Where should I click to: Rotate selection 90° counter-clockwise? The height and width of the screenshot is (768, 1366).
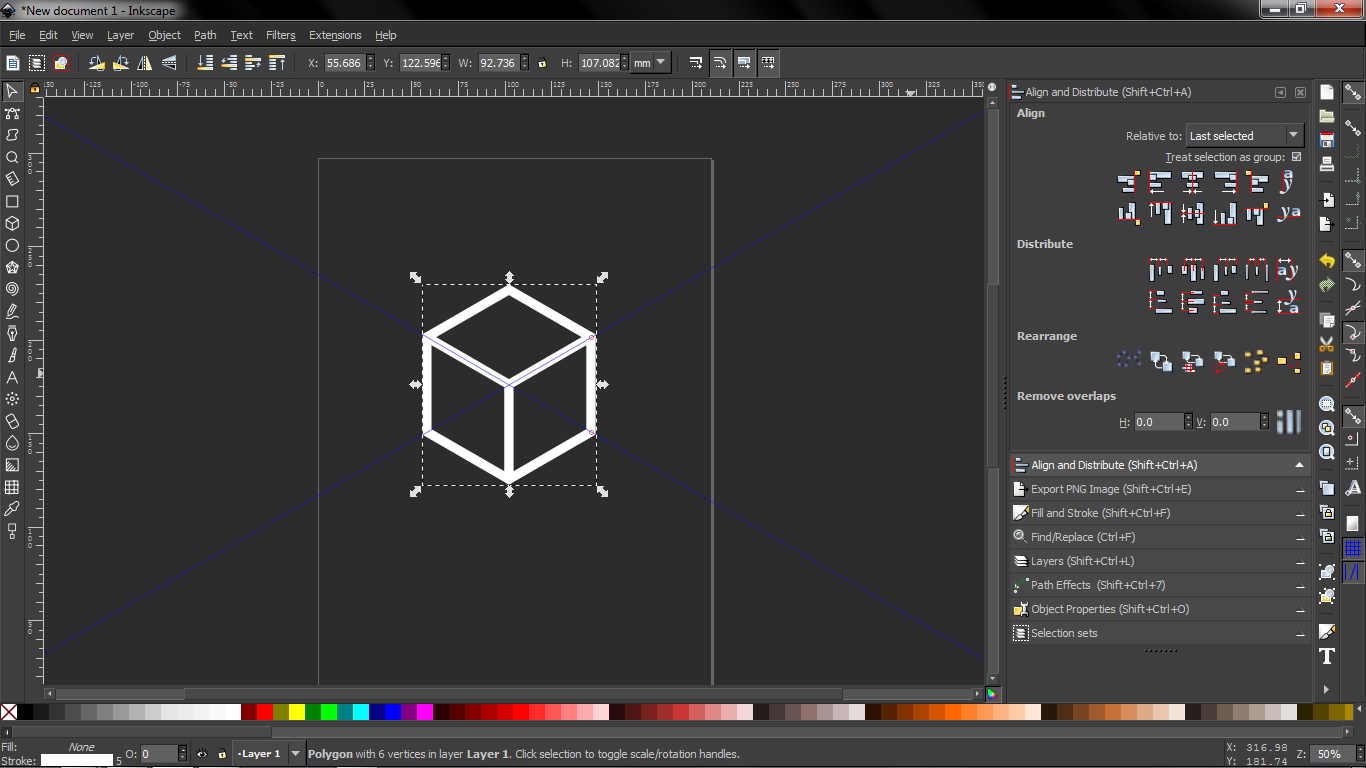(x=96, y=62)
